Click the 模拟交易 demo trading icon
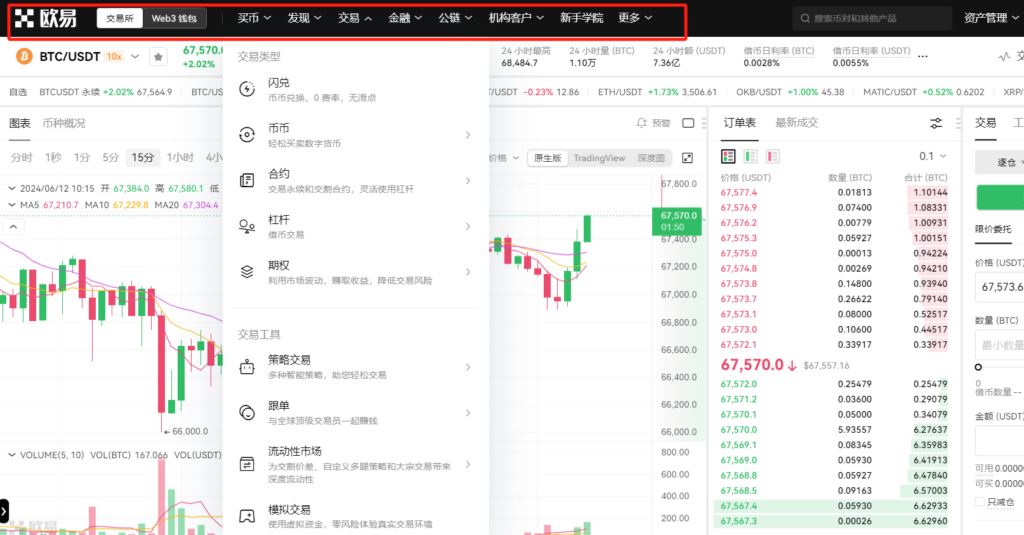The width and height of the screenshot is (1024, 535). click(247, 516)
